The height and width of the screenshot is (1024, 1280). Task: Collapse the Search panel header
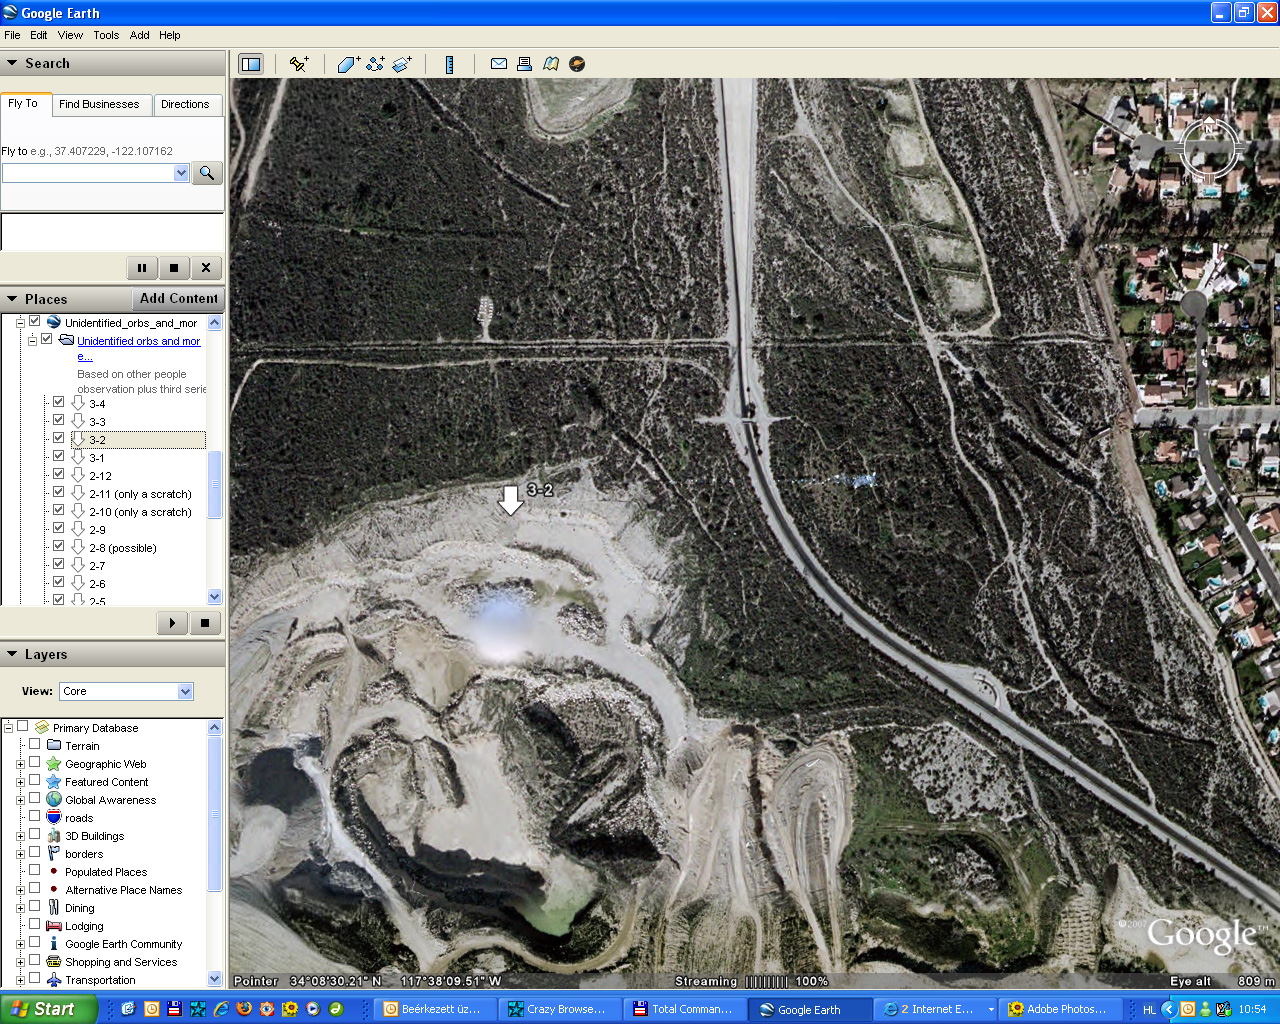[x=113, y=63]
